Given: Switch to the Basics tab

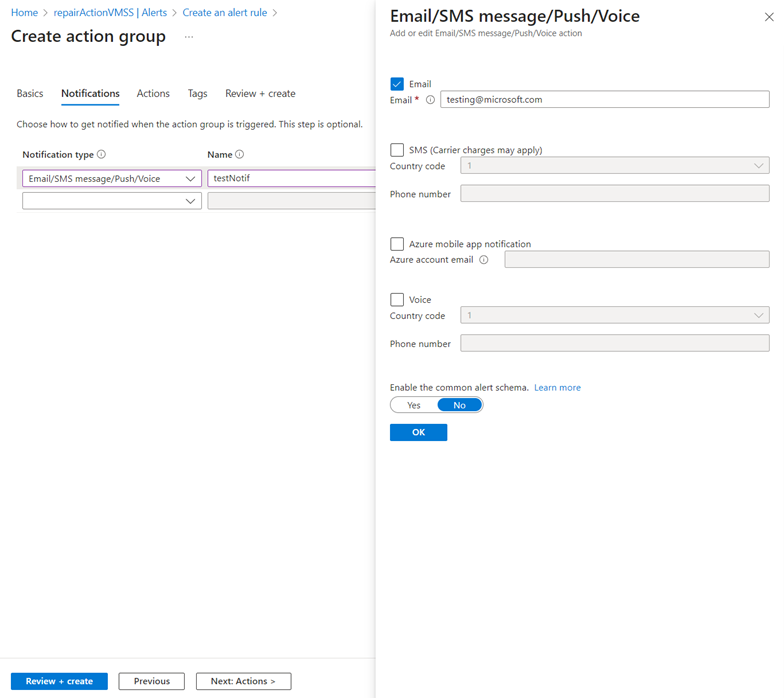Looking at the screenshot, I should click(x=30, y=94).
